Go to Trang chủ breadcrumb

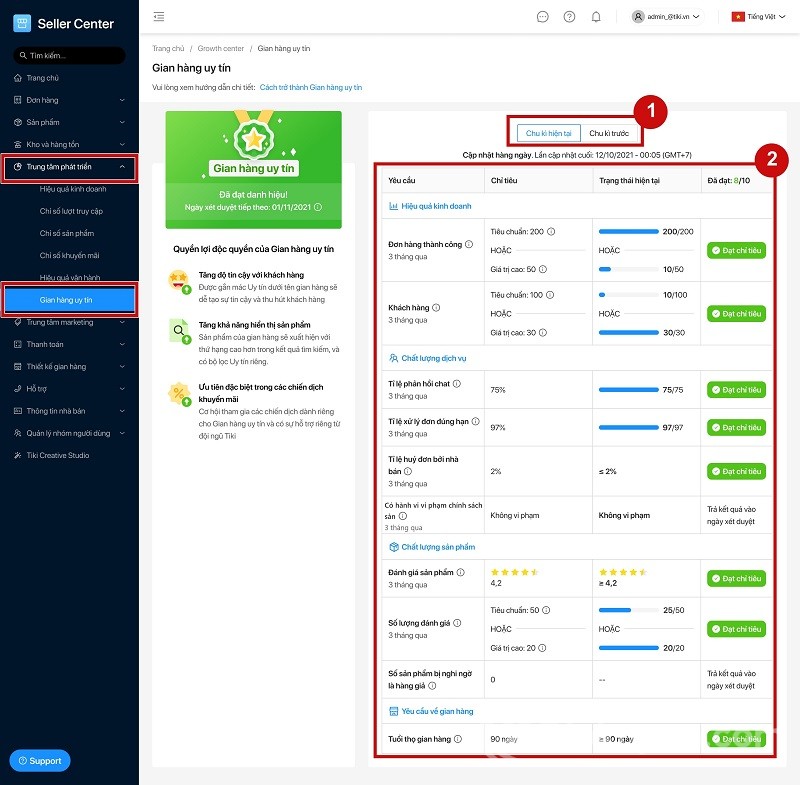click(168, 48)
